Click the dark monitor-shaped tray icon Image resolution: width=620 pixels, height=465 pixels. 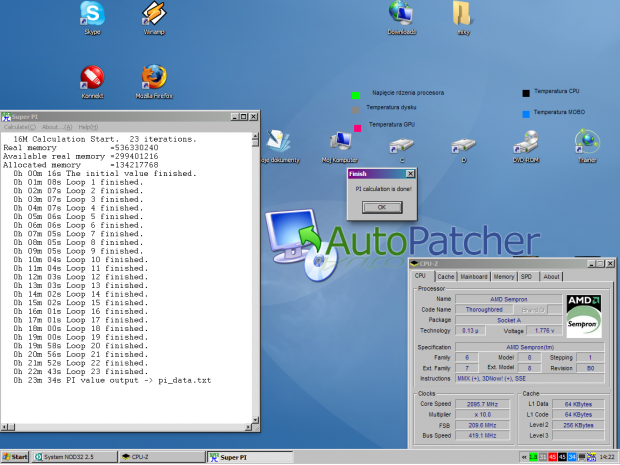[581, 457]
